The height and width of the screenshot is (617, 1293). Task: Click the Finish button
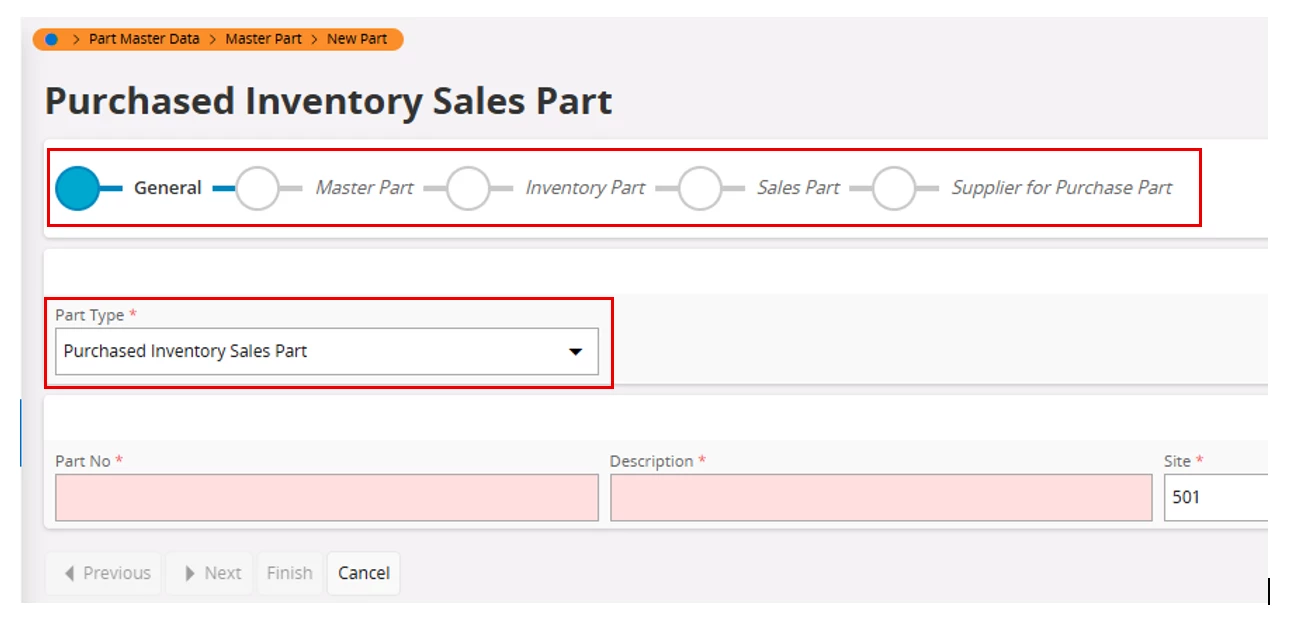(x=290, y=573)
